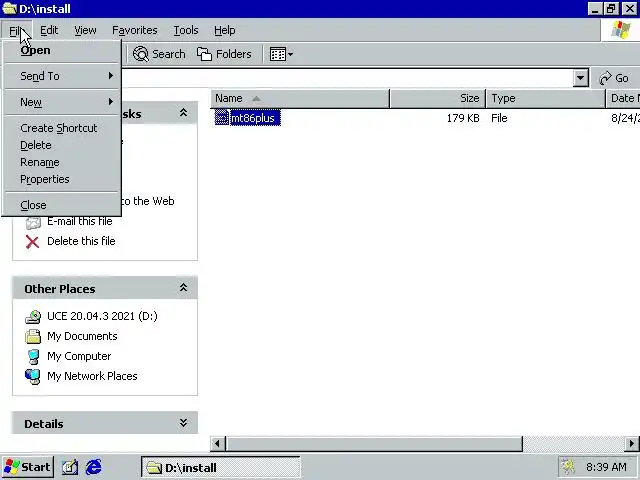Sort by Name column header

tap(300, 98)
